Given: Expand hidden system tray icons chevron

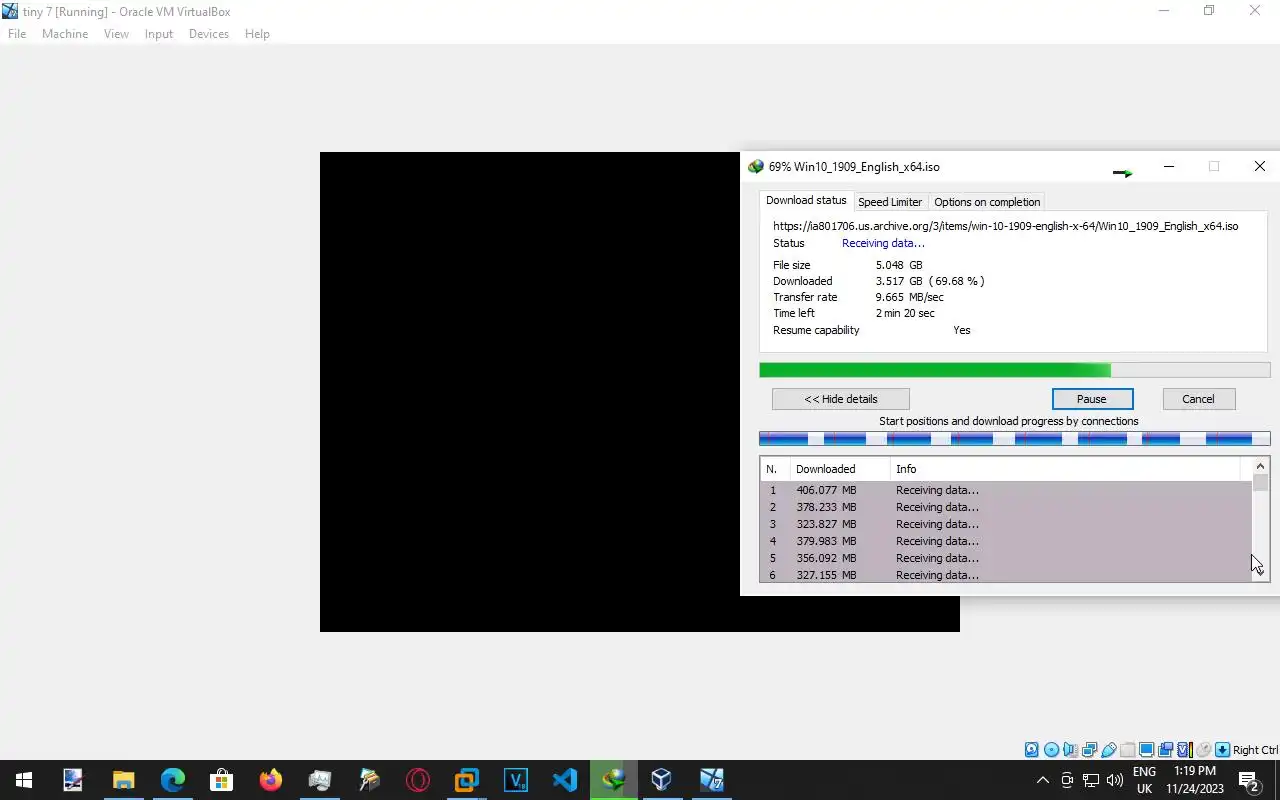Looking at the screenshot, I should click(x=1042, y=780).
